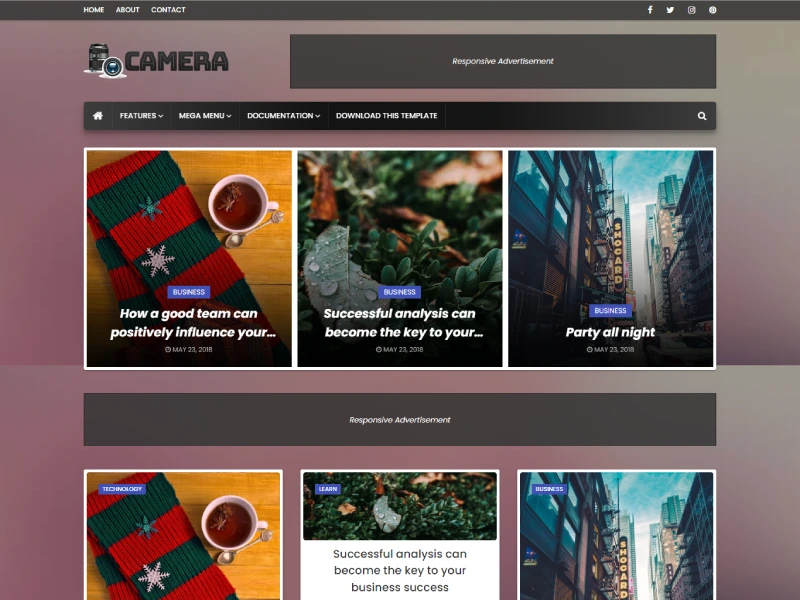This screenshot has width=800, height=600.
Task: Open the Pinterest social icon
Action: [x=712, y=10]
